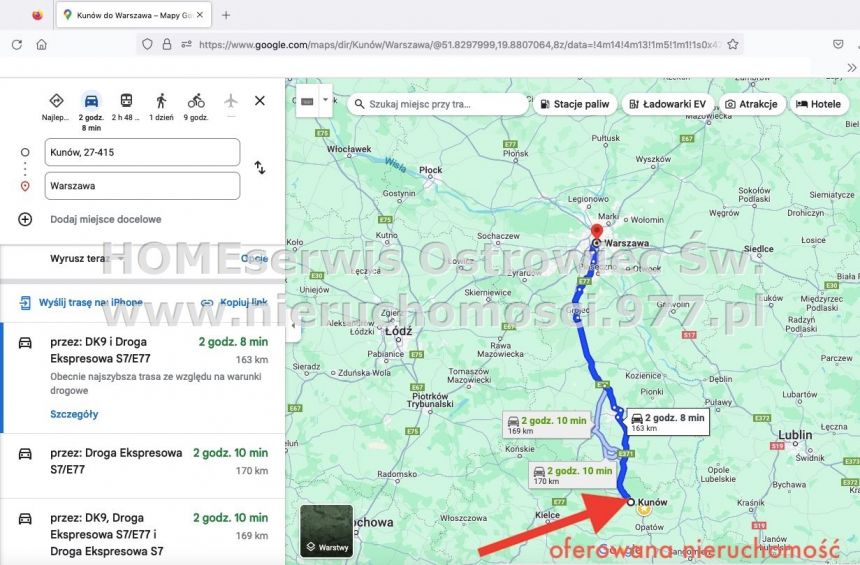The image size is (860, 565).
Task: Swap start and destination points
Action: coord(260,167)
